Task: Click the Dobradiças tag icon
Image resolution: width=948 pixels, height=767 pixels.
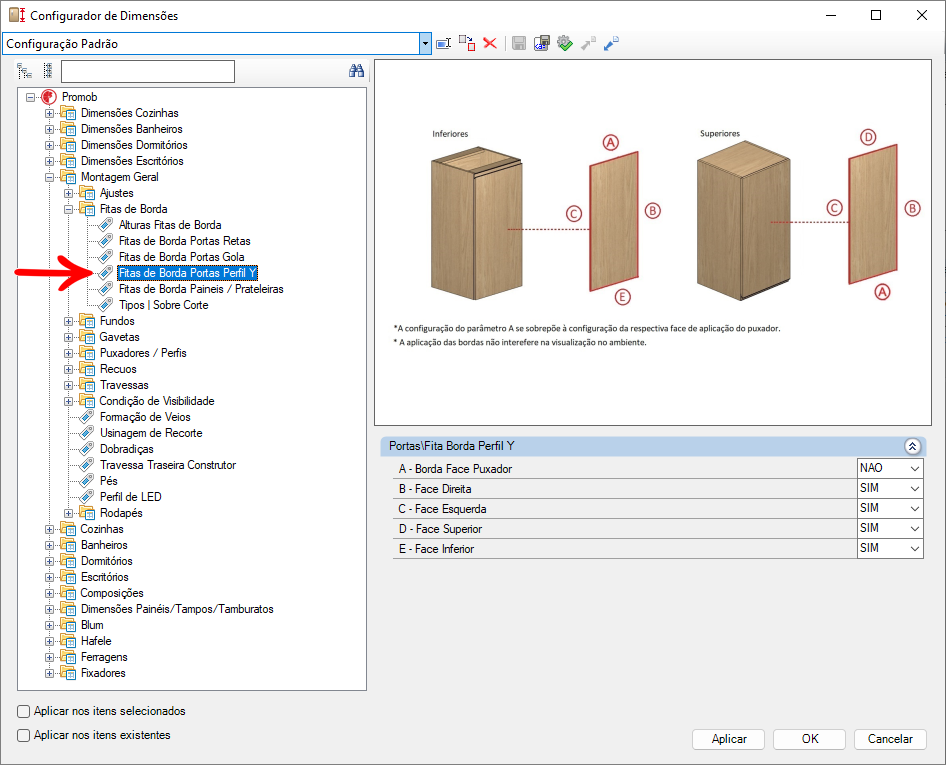Action: pyautogui.click(x=87, y=449)
